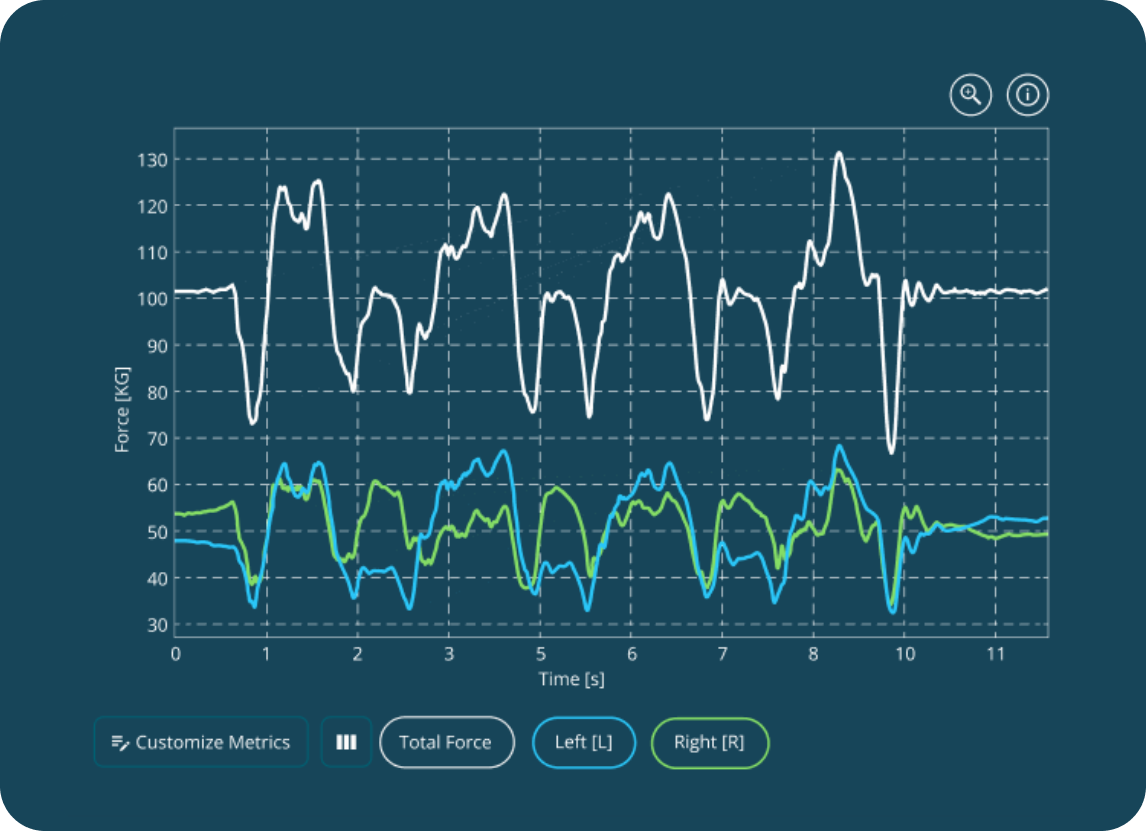Open Customize Metrics
The height and width of the screenshot is (831, 1146).
click(x=201, y=742)
